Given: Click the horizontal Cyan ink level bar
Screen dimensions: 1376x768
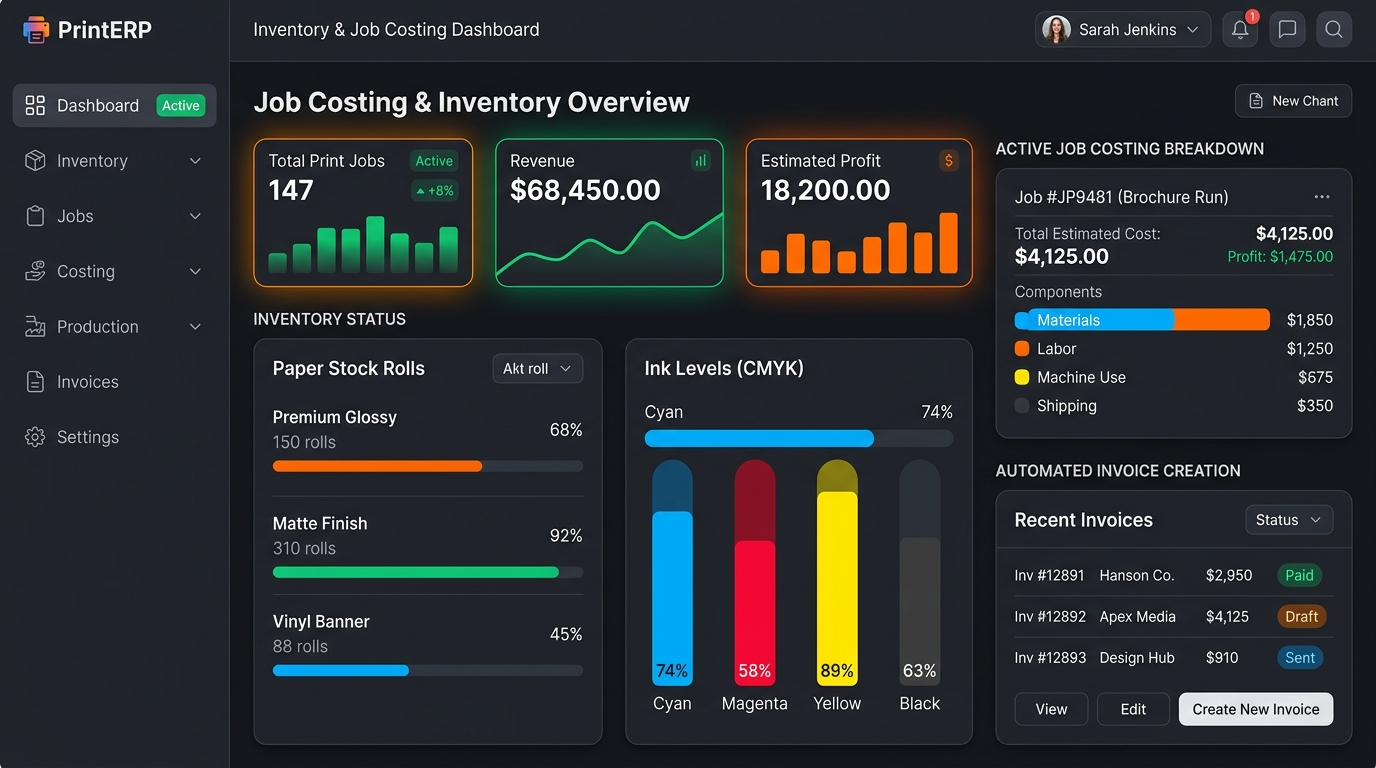Looking at the screenshot, I should 799,438.
